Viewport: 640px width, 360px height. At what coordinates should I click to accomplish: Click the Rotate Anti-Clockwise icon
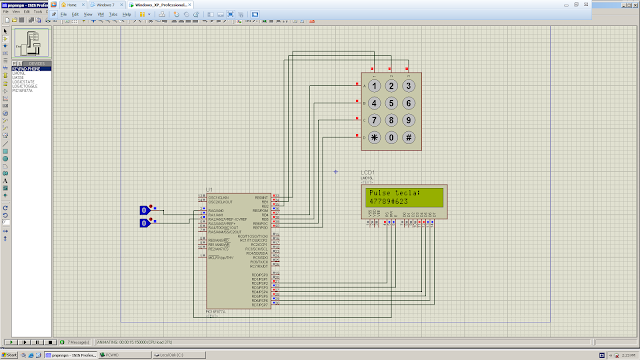click(5, 215)
